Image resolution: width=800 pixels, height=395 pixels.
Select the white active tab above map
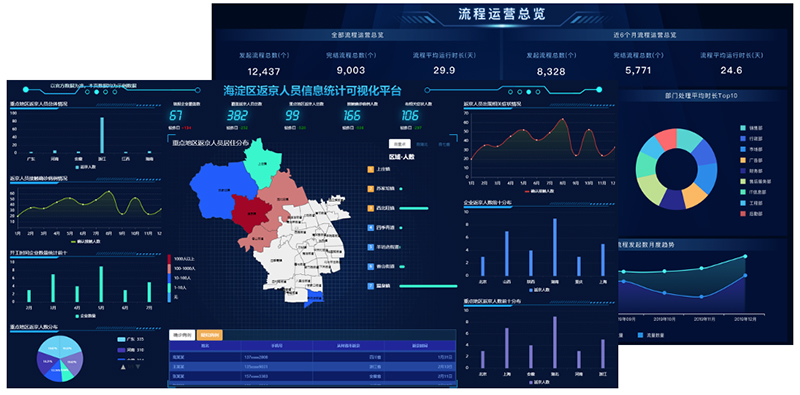[399, 144]
